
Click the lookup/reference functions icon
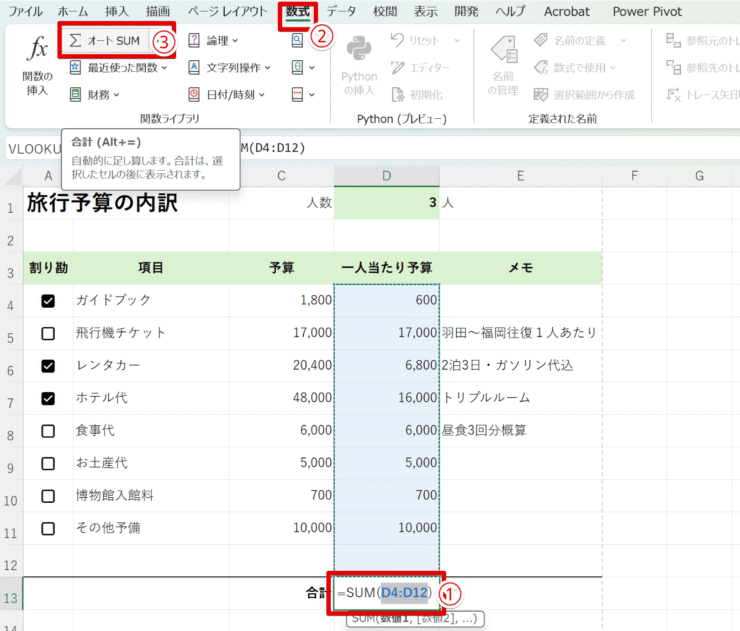pos(297,41)
